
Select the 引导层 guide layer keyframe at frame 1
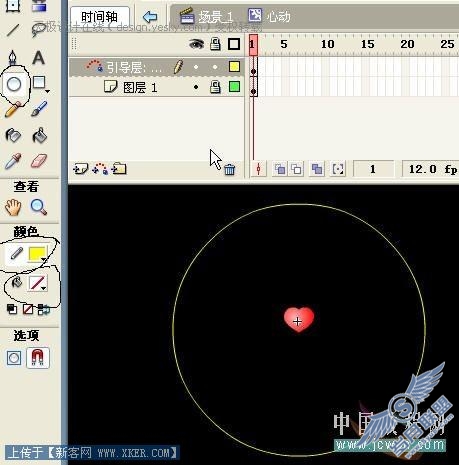pos(254,67)
